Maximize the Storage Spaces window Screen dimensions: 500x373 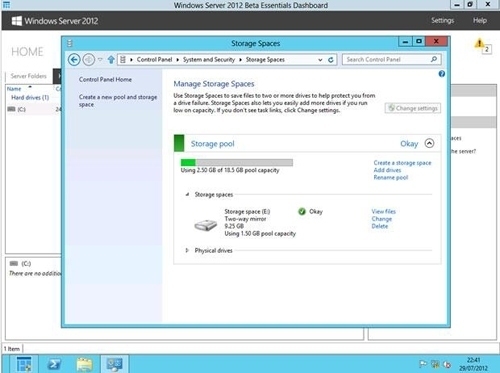419,41
